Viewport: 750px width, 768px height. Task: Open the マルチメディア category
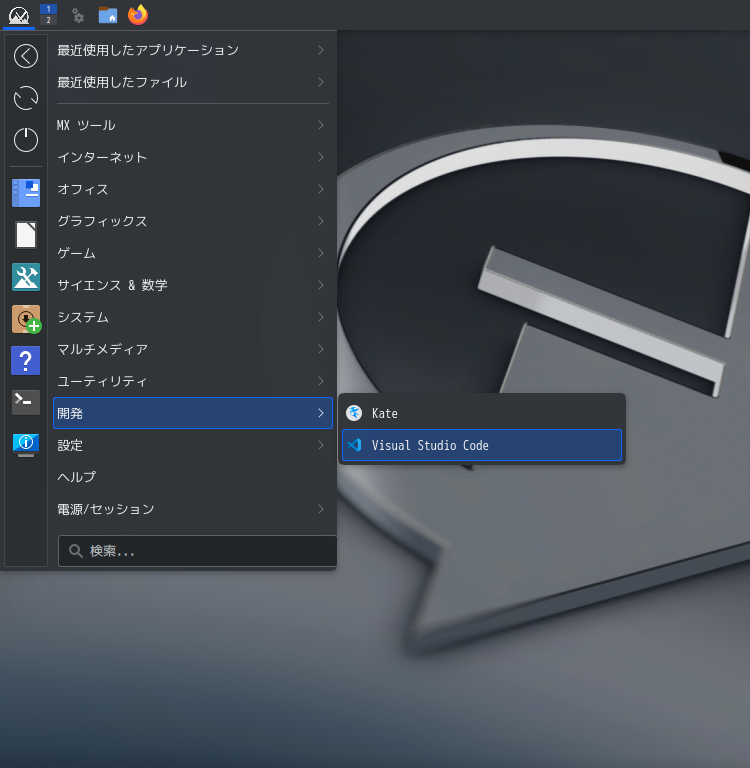[193, 349]
